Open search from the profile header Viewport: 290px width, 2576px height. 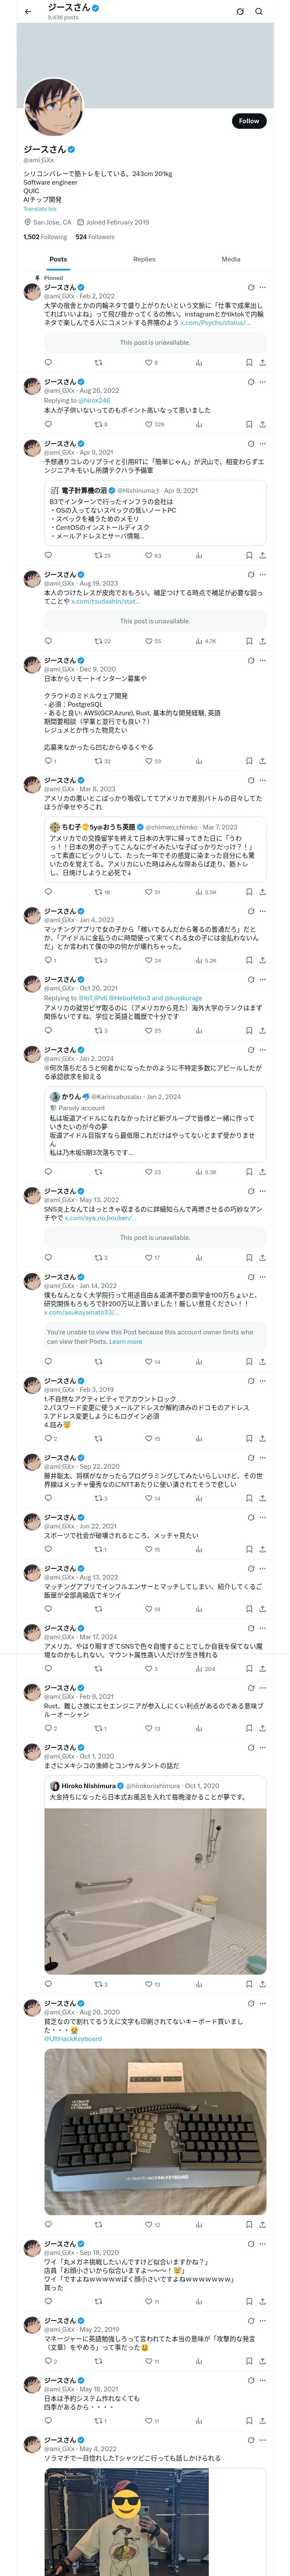pyautogui.click(x=259, y=12)
